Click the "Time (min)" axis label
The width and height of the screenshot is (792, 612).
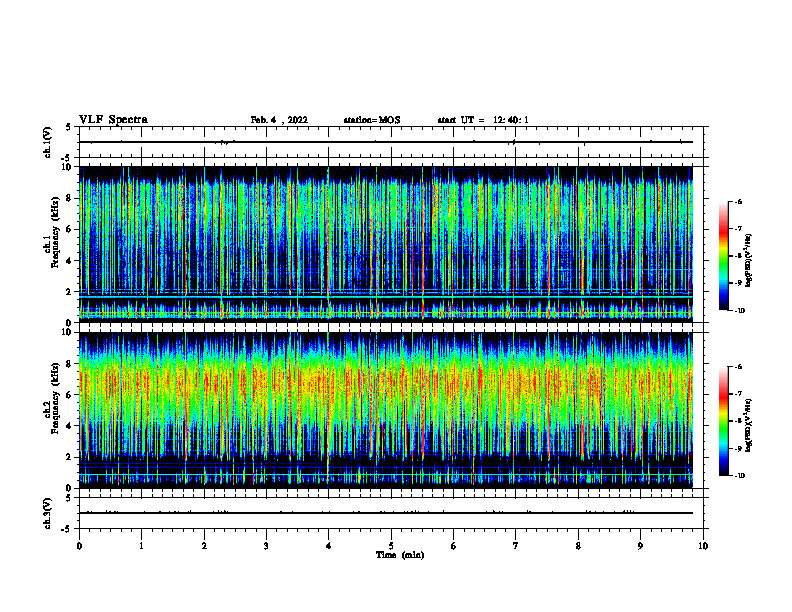(400, 555)
